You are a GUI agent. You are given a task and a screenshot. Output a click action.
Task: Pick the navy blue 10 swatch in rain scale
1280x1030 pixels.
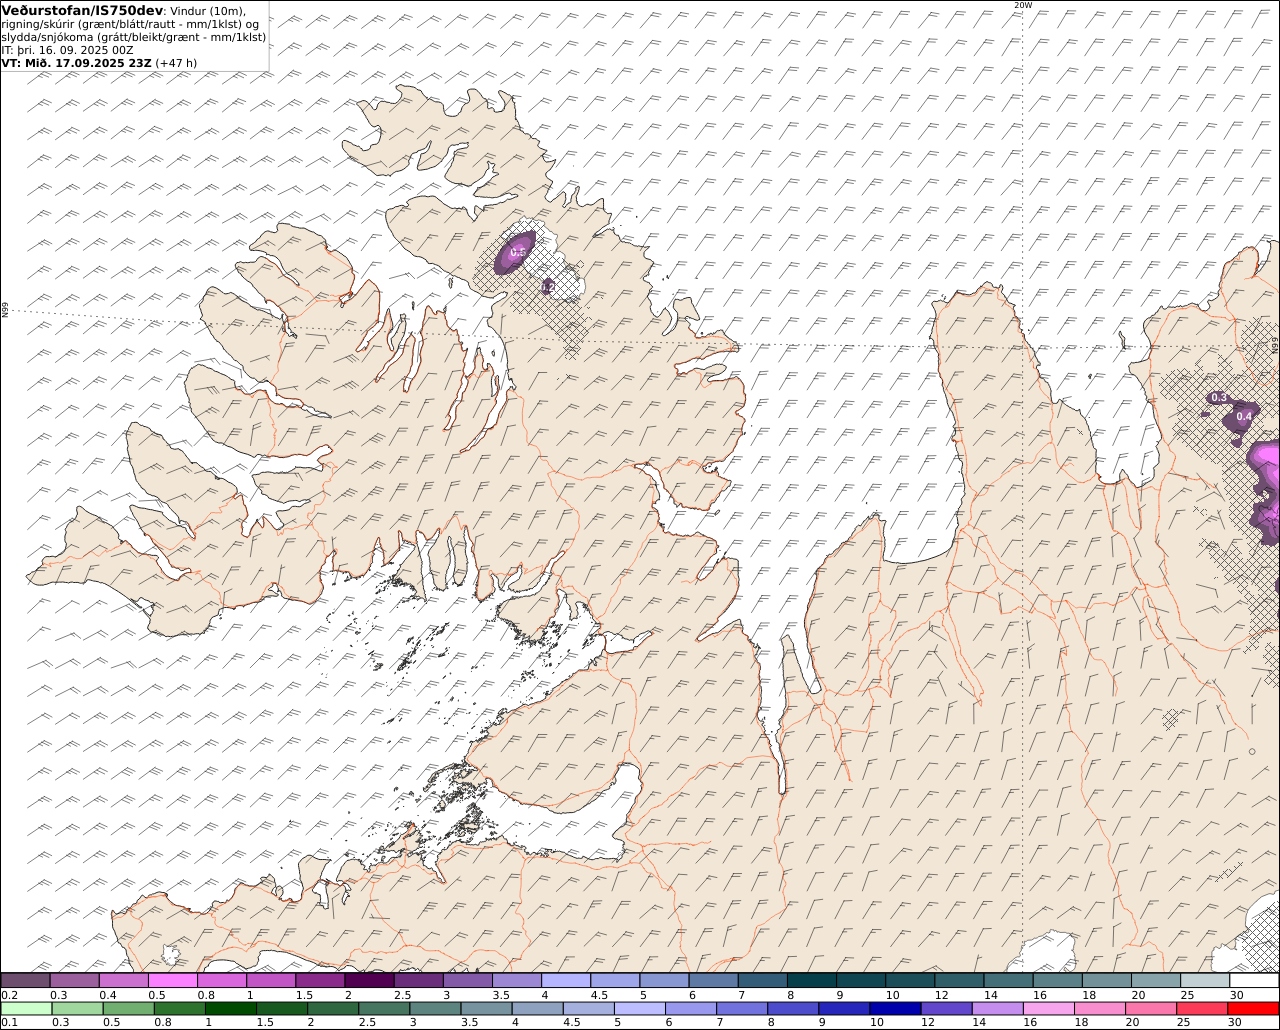tap(895, 1008)
